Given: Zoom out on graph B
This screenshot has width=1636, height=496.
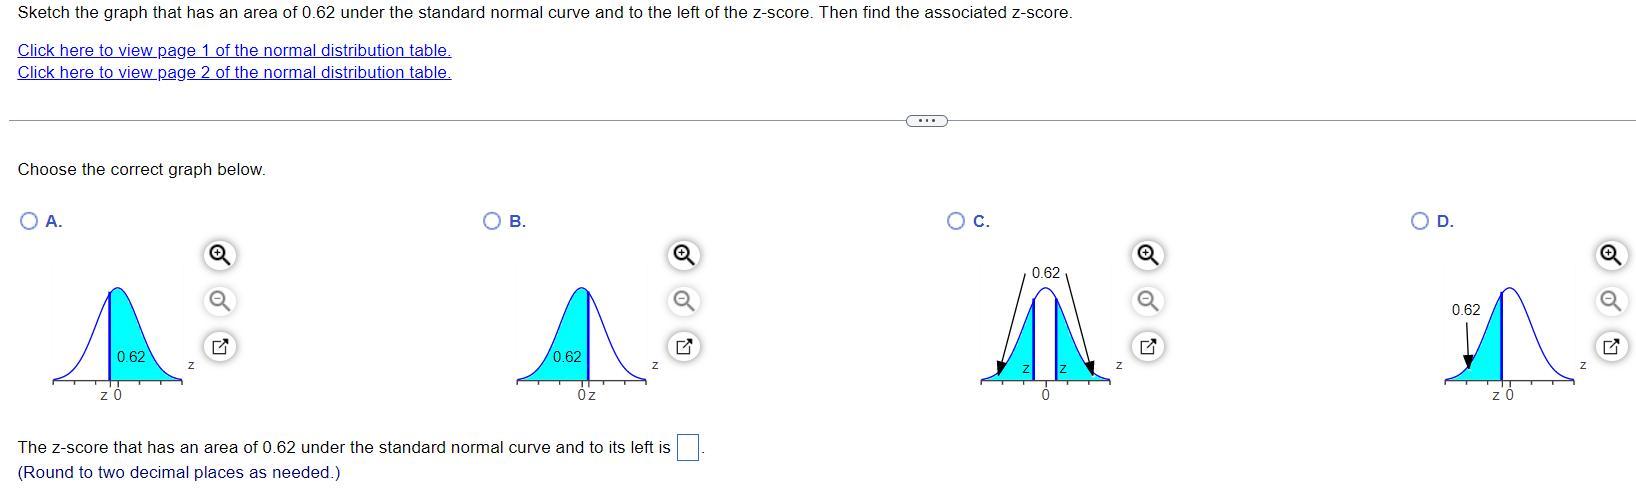Looking at the screenshot, I should [683, 300].
